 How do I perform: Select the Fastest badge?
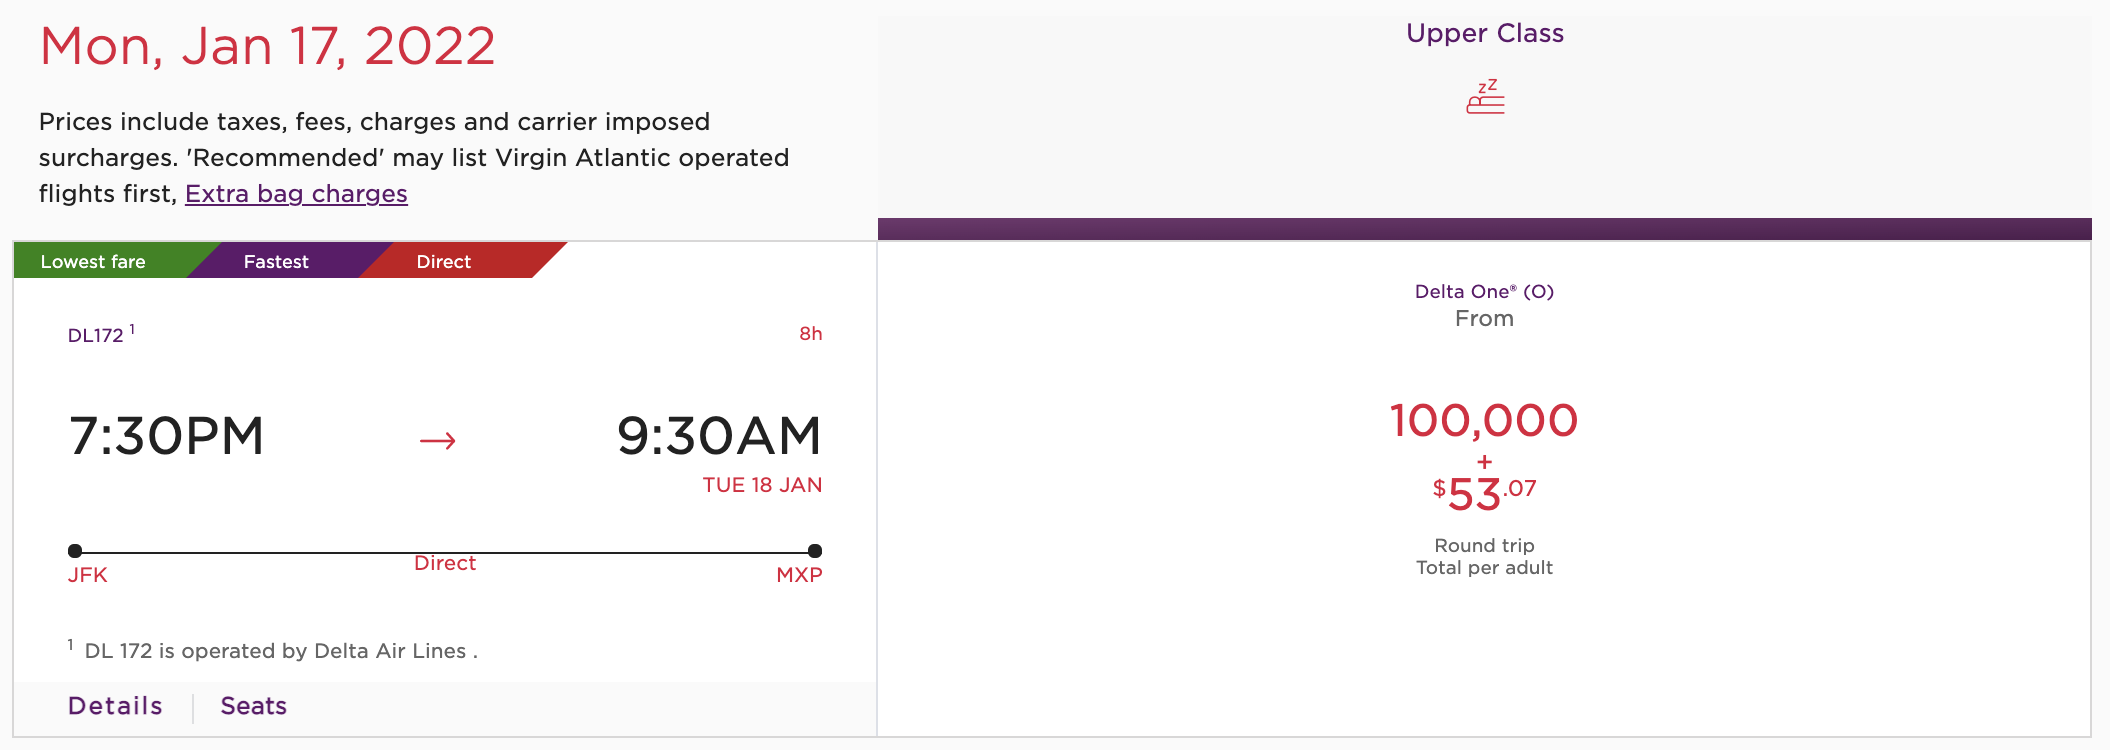[x=277, y=261]
